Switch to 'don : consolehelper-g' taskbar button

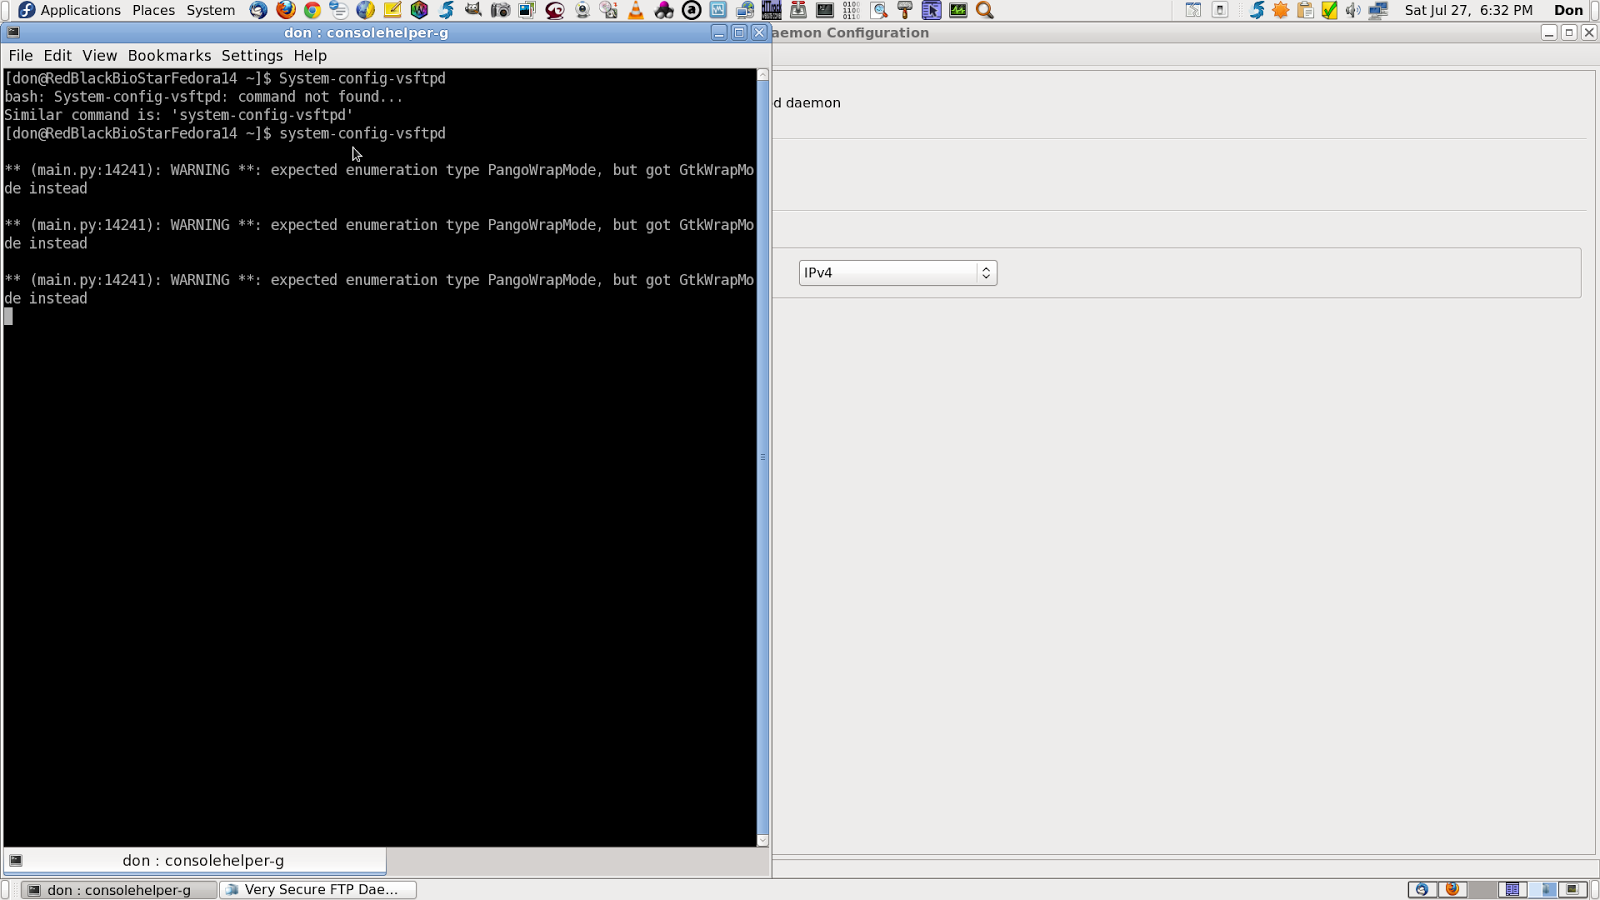(119, 889)
